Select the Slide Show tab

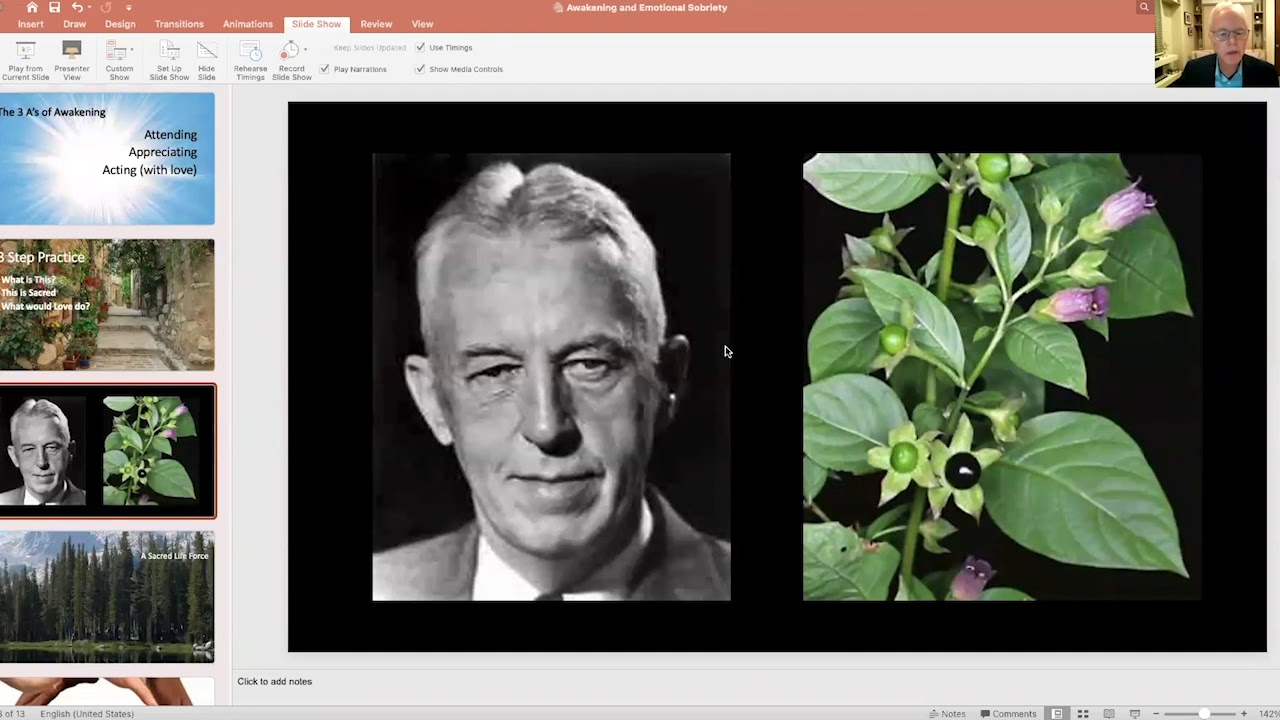[x=316, y=24]
